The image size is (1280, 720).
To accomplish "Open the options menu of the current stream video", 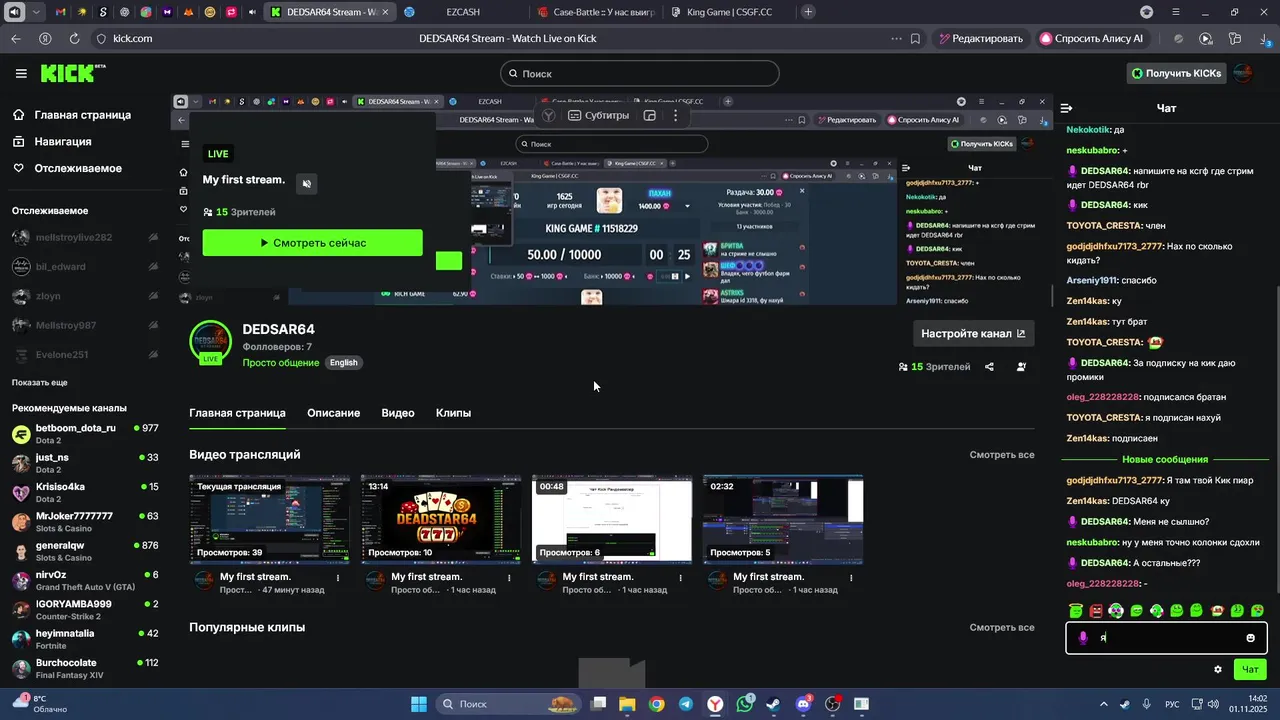I will pyautogui.click(x=337, y=577).
